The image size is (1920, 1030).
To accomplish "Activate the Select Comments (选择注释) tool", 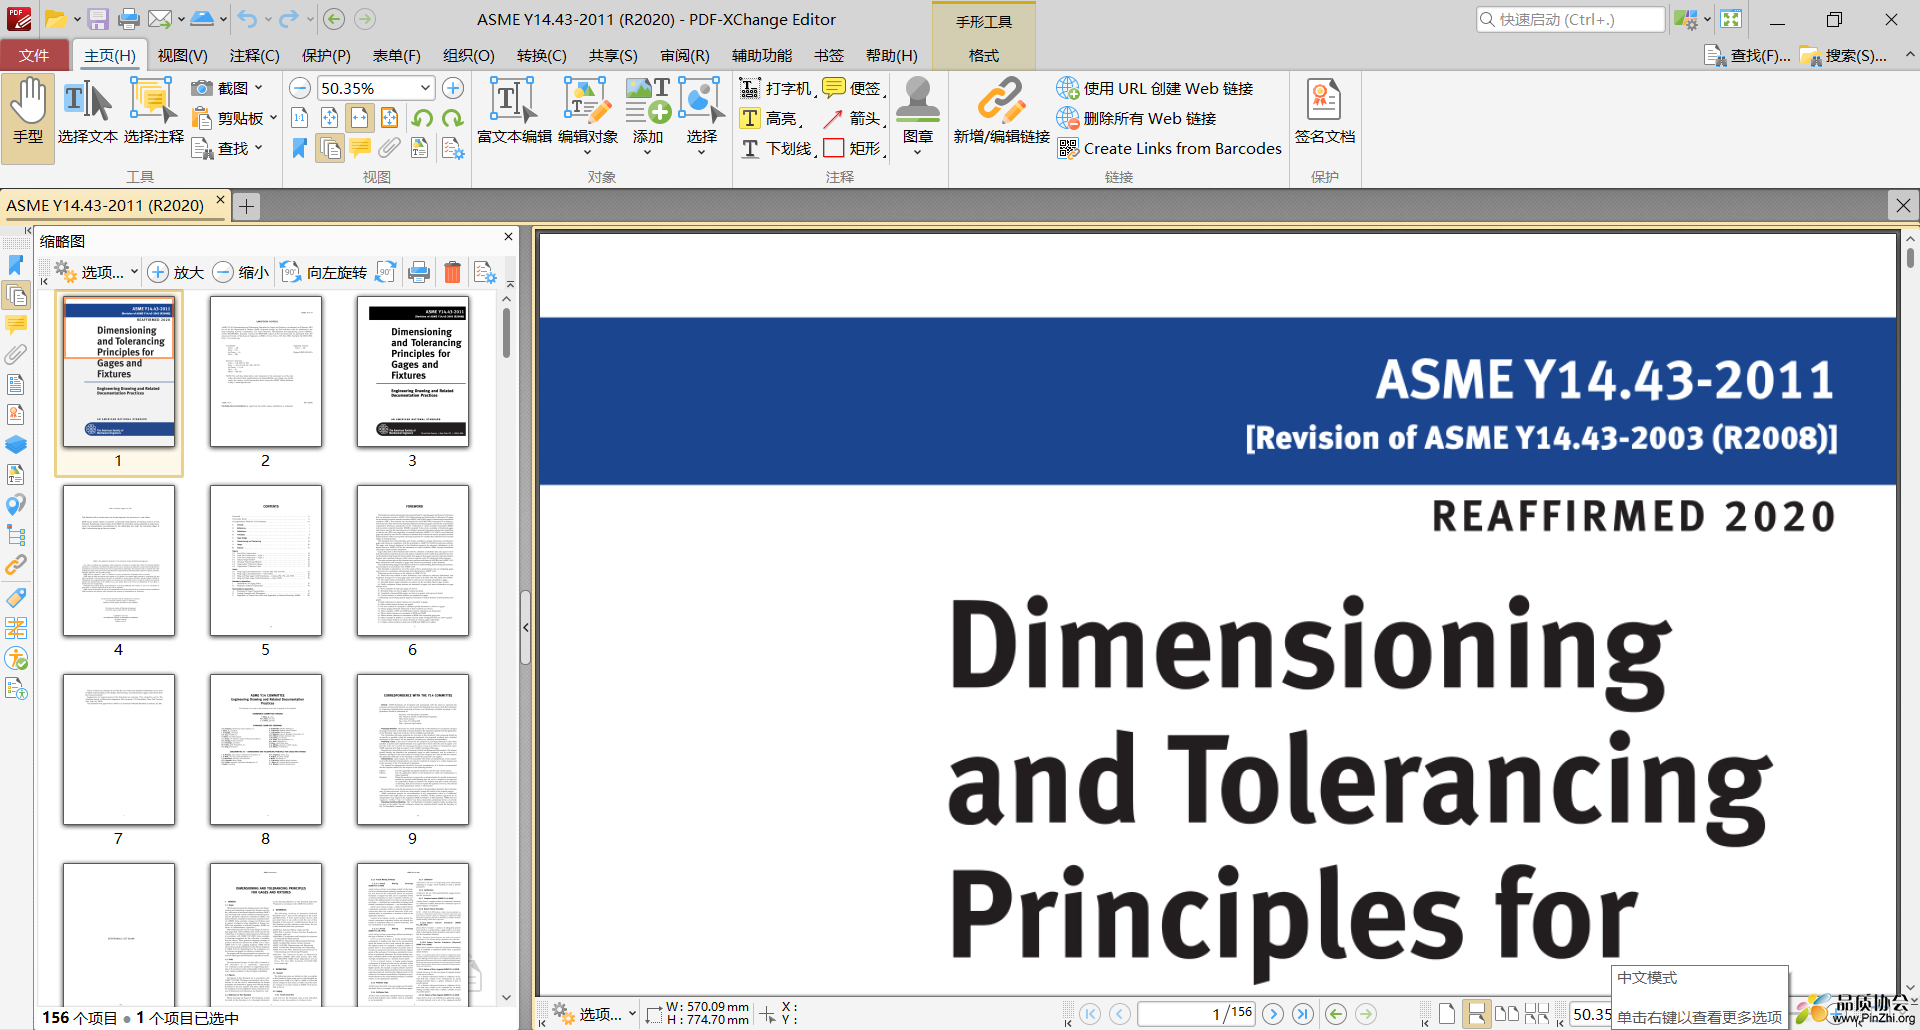I will coord(153,112).
